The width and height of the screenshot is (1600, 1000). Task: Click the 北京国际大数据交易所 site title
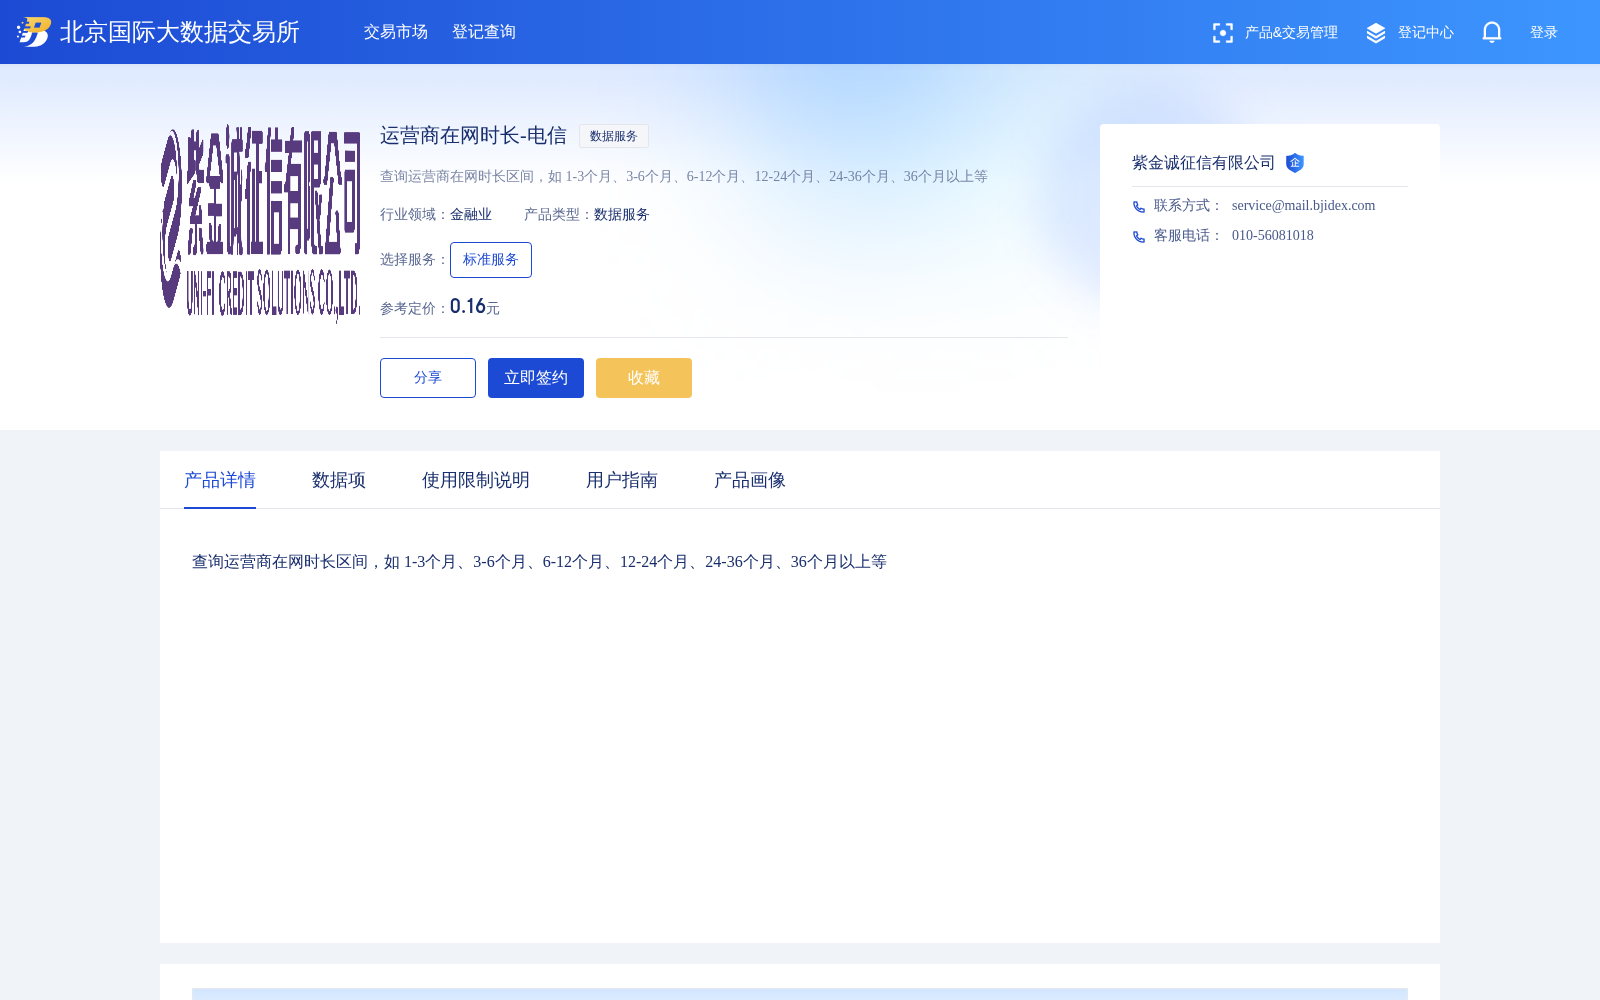tap(180, 32)
